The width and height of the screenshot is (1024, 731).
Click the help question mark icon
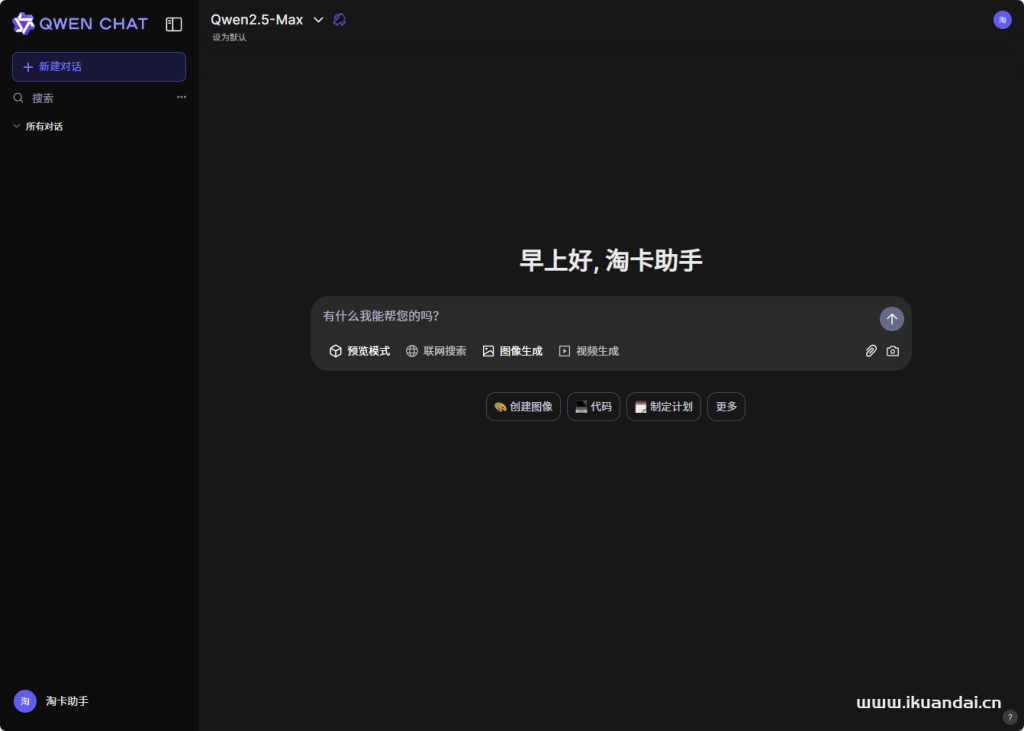(1010, 717)
